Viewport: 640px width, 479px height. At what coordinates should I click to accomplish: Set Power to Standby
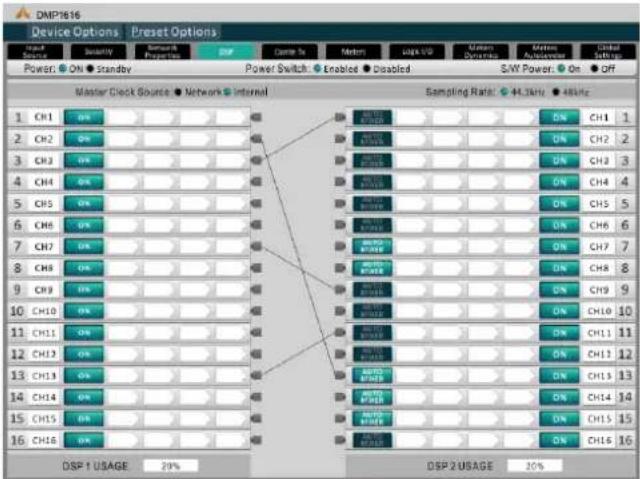(x=90, y=69)
